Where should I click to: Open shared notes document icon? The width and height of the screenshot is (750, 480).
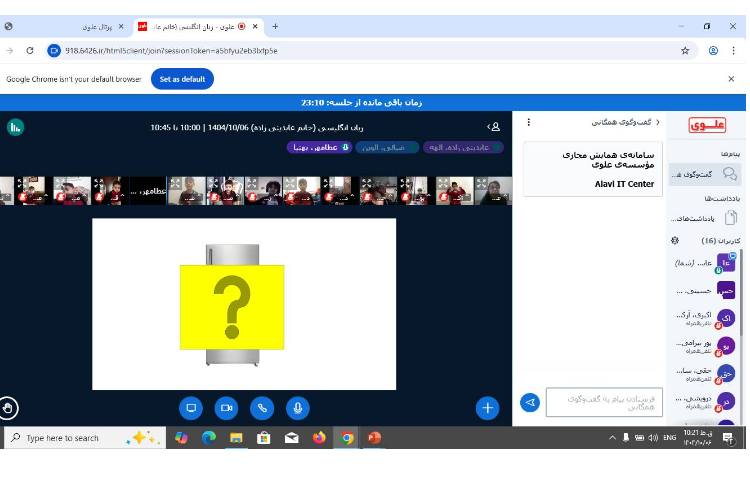pyautogui.click(x=730, y=218)
